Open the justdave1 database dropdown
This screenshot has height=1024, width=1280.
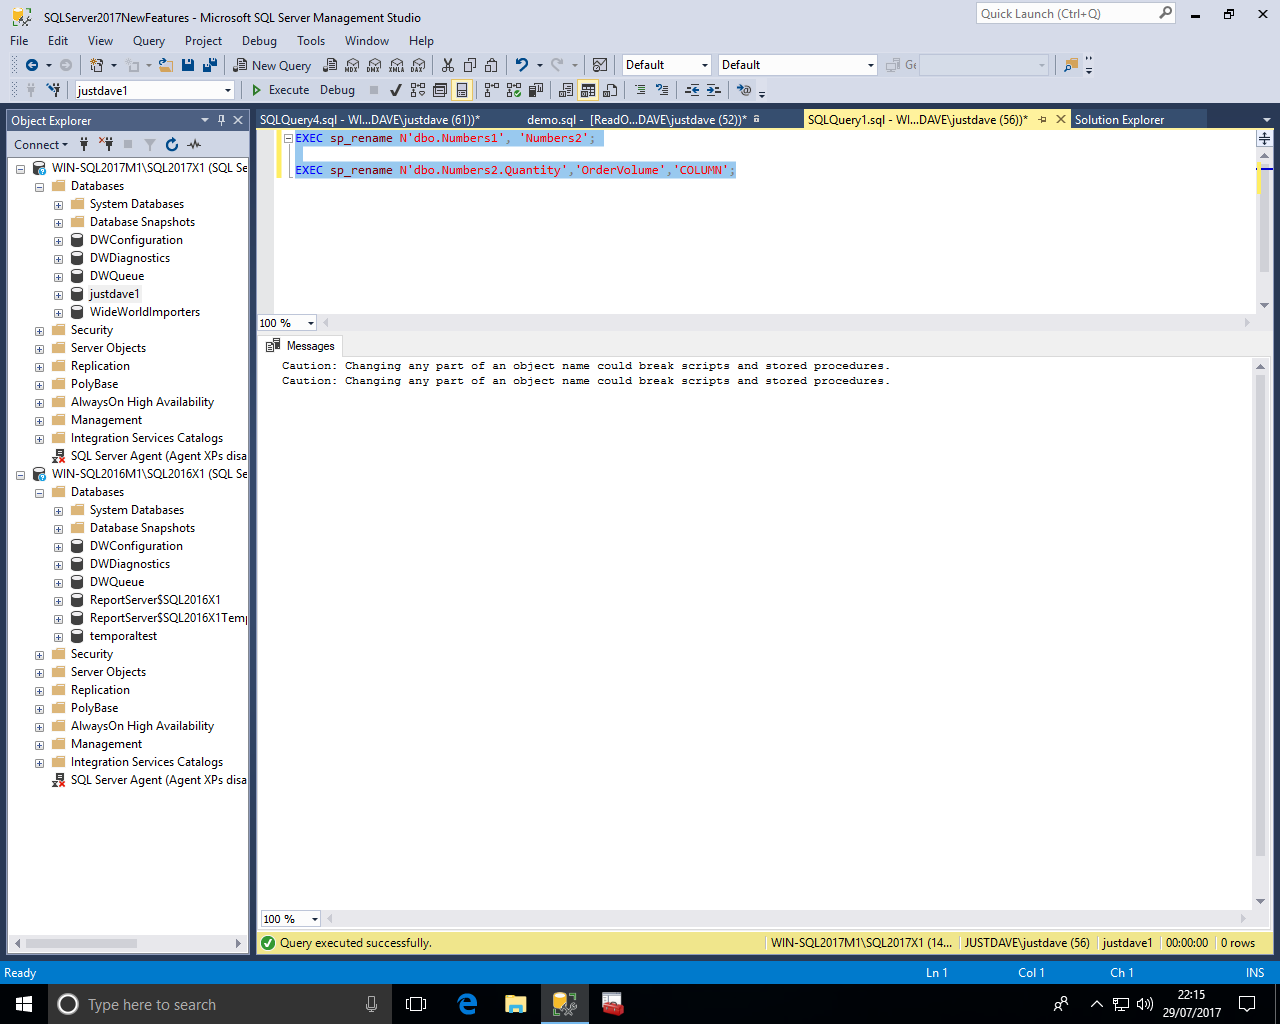(228, 90)
